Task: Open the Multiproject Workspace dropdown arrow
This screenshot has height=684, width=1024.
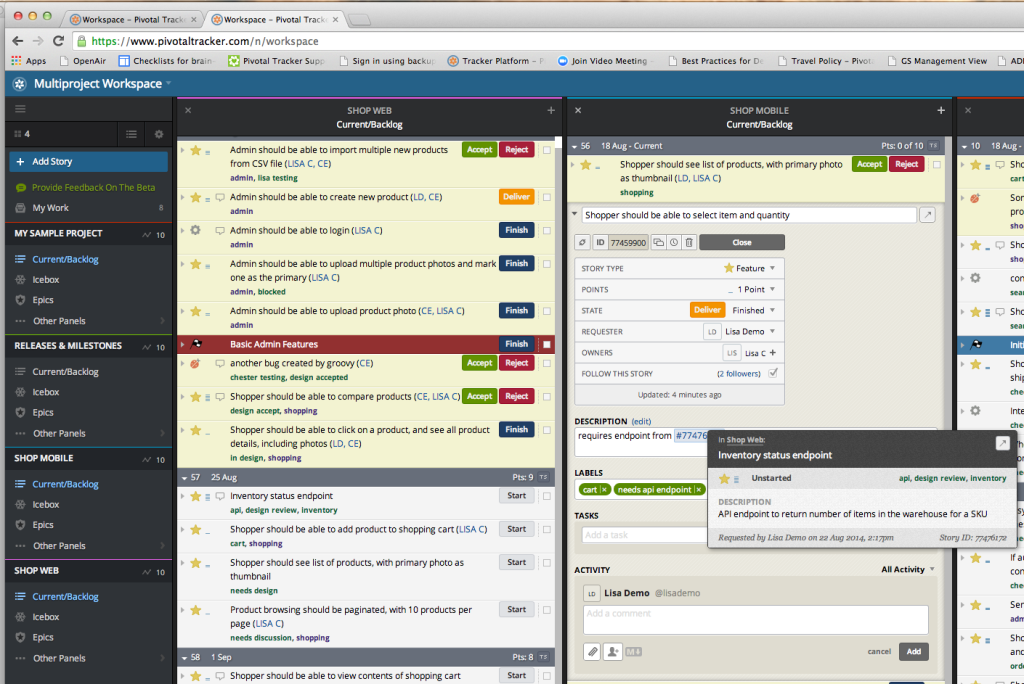Action: [168, 83]
